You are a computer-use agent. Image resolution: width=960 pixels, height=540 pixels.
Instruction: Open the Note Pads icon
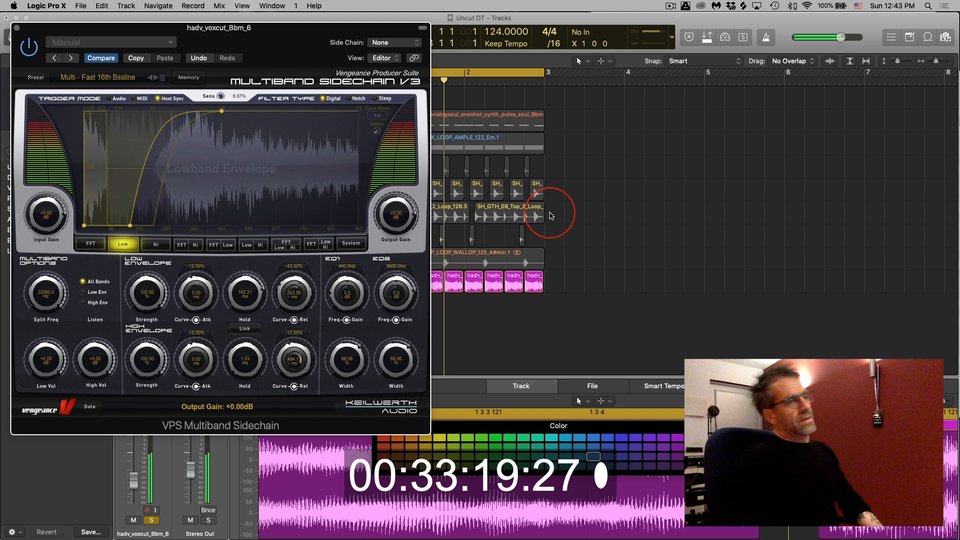(910, 37)
